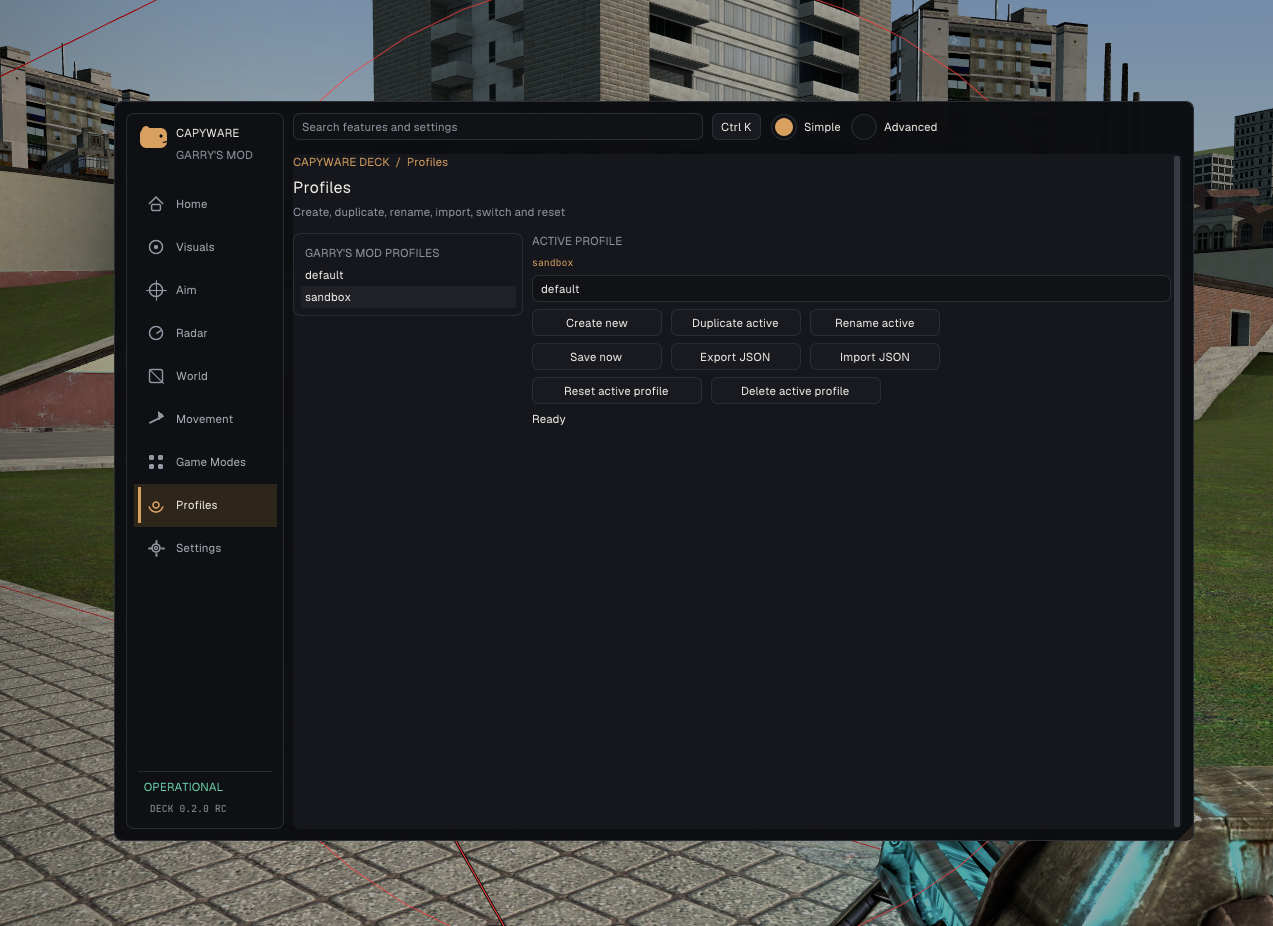The height and width of the screenshot is (926, 1273).
Task: Click the Visuals eye-circle icon
Action: pos(156,247)
